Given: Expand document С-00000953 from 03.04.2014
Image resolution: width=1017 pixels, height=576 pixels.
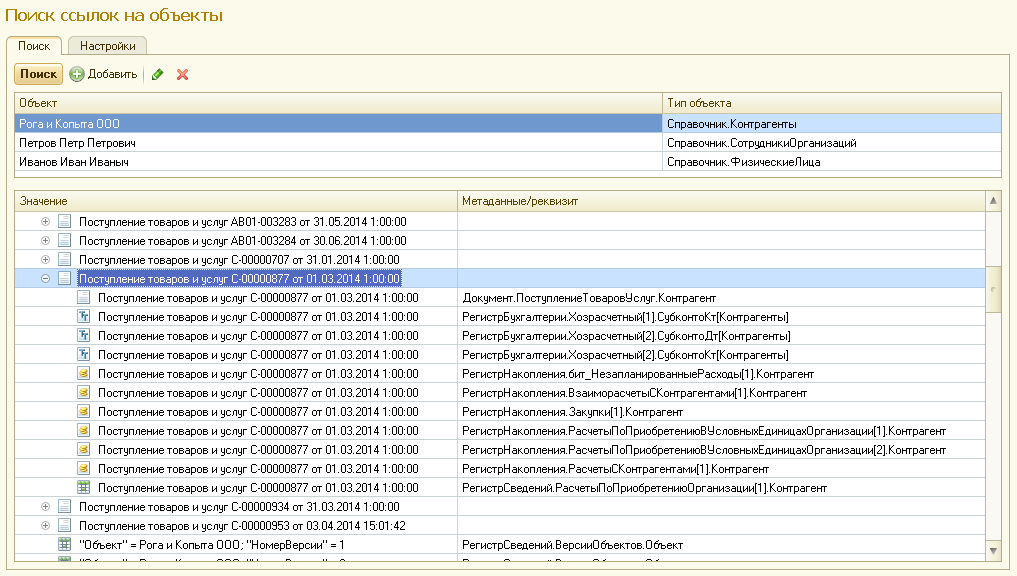Looking at the screenshot, I should pos(45,526).
